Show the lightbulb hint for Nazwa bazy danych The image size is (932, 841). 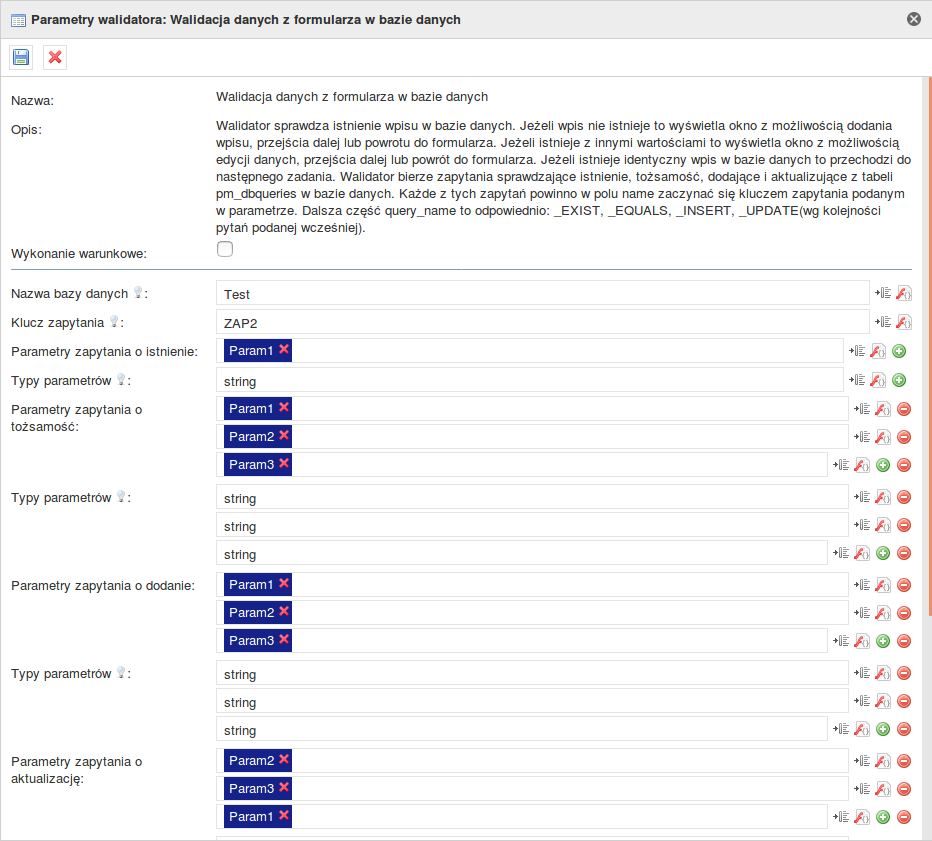click(139, 294)
